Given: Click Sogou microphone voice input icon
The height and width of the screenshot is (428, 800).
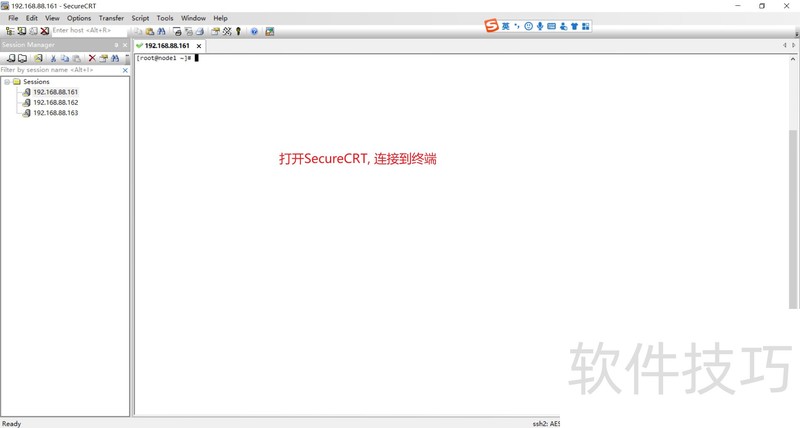Looking at the screenshot, I should tap(540, 26).
